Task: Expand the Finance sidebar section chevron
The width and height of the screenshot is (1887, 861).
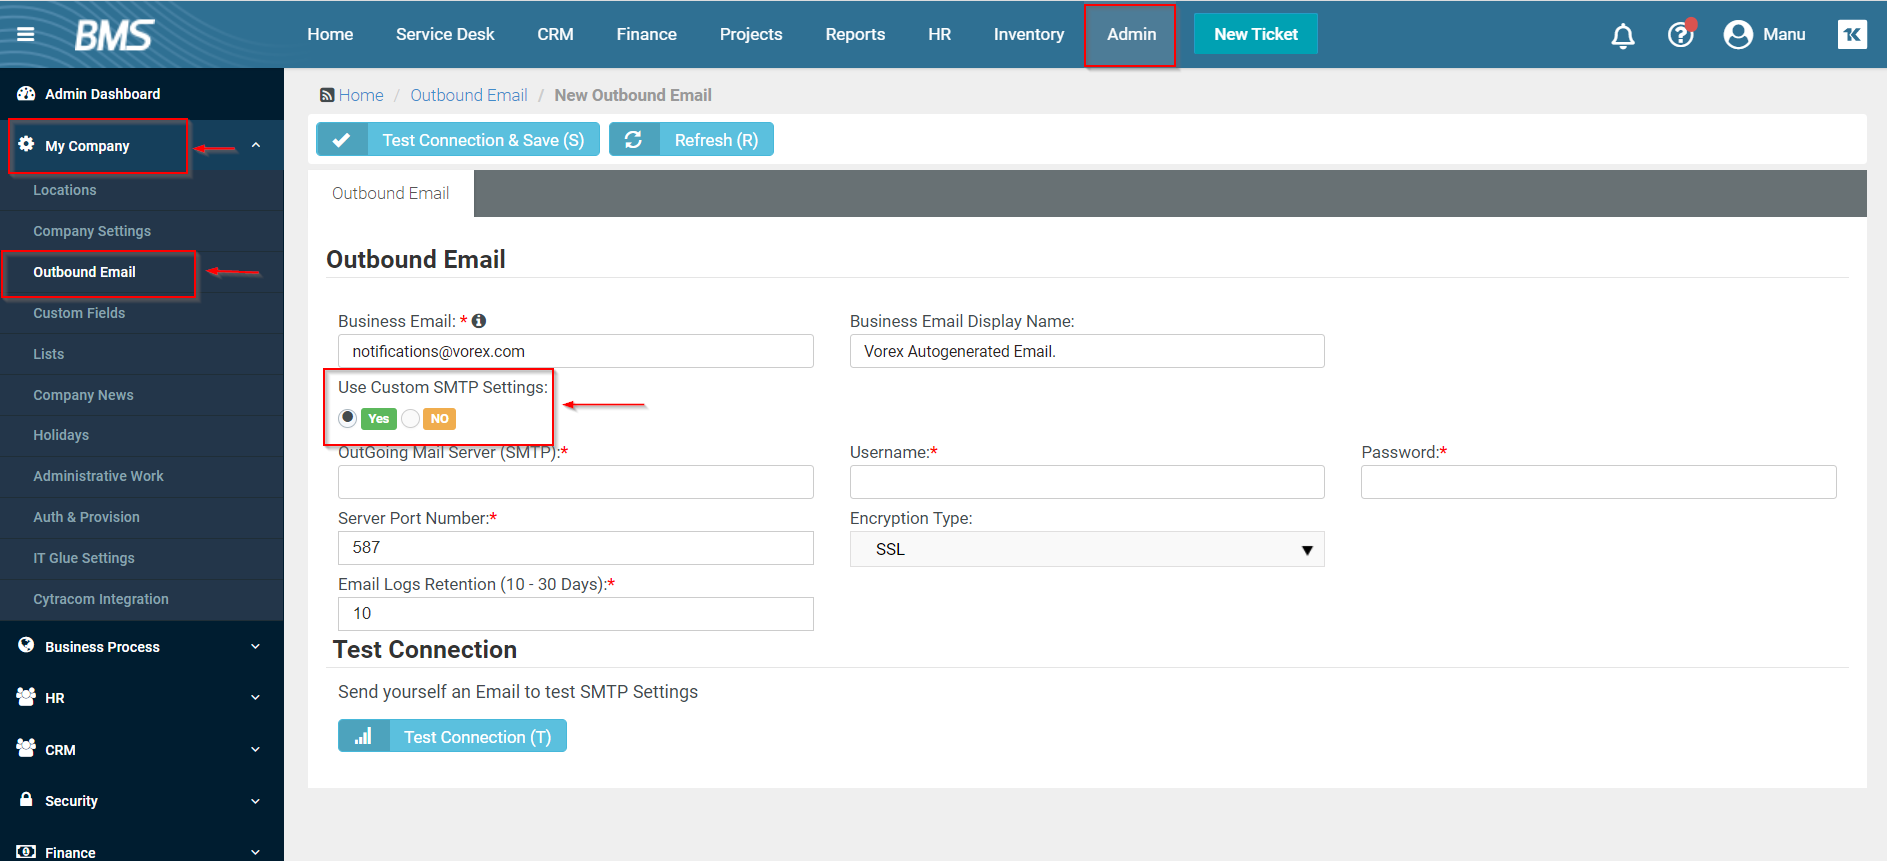Action: [x=256, y=852]
